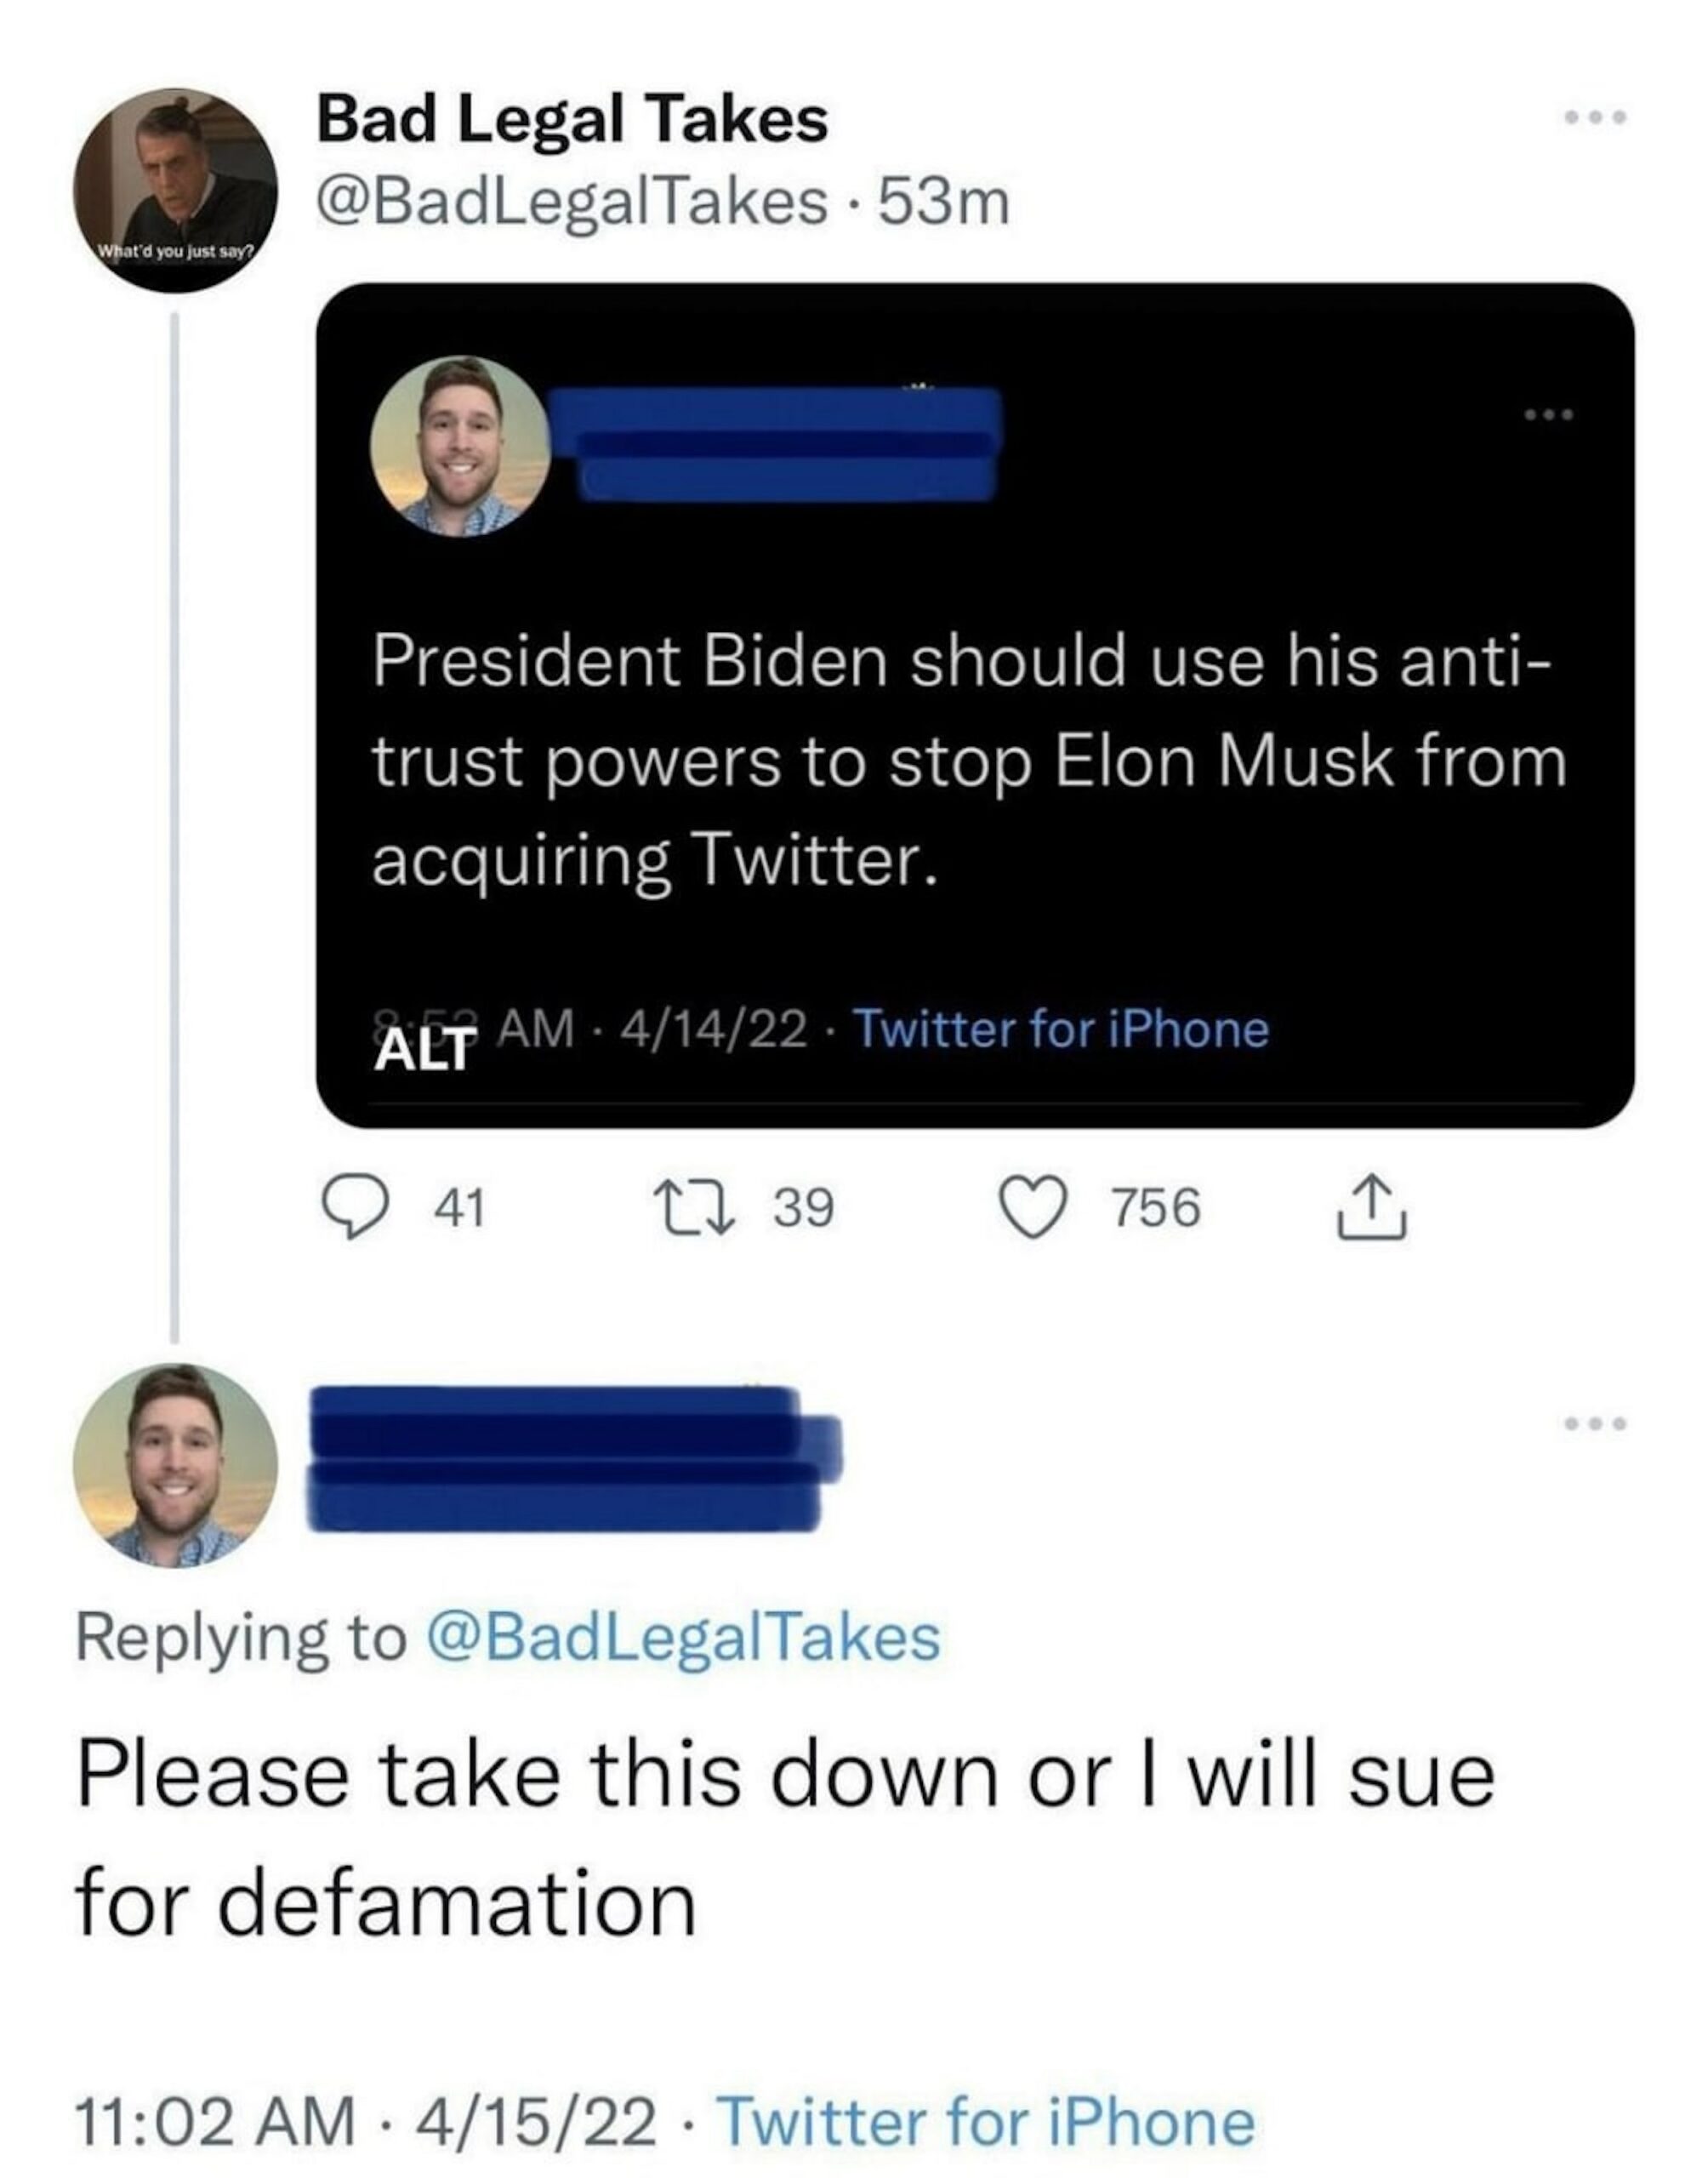Image resolution: width=1708 pixels, height=2178 pixels.
Task: Open the Bad Legal Takes display name
Action: click(572, 120)
